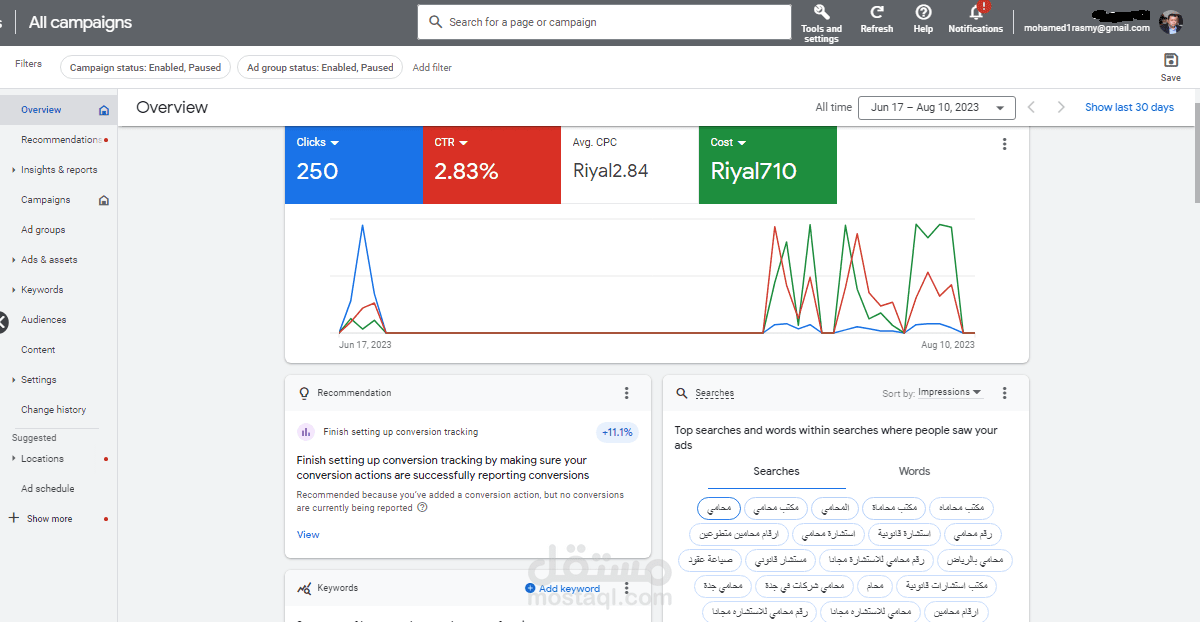Image resolution: width=1200 pixels, height=622 pixels.
Task: Open the chart card three-dot menu
Action: [x=1005, y=144]
